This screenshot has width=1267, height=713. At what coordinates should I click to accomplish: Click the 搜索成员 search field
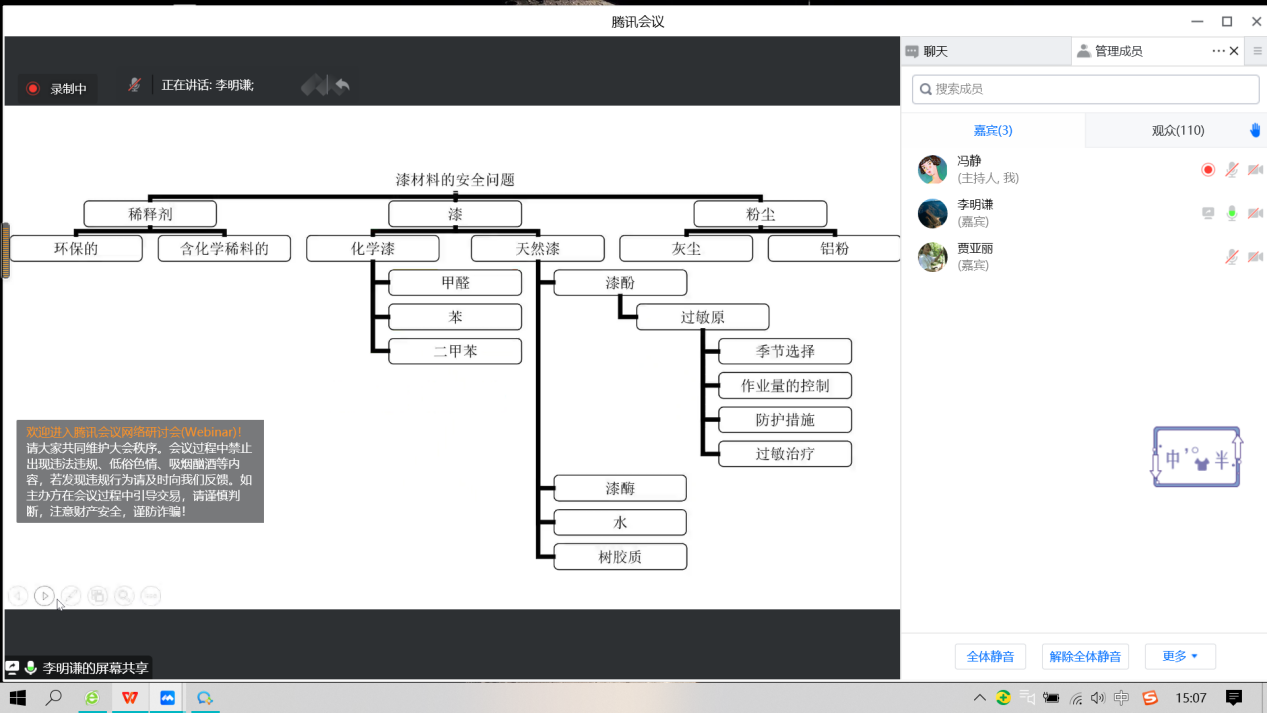1085,89
